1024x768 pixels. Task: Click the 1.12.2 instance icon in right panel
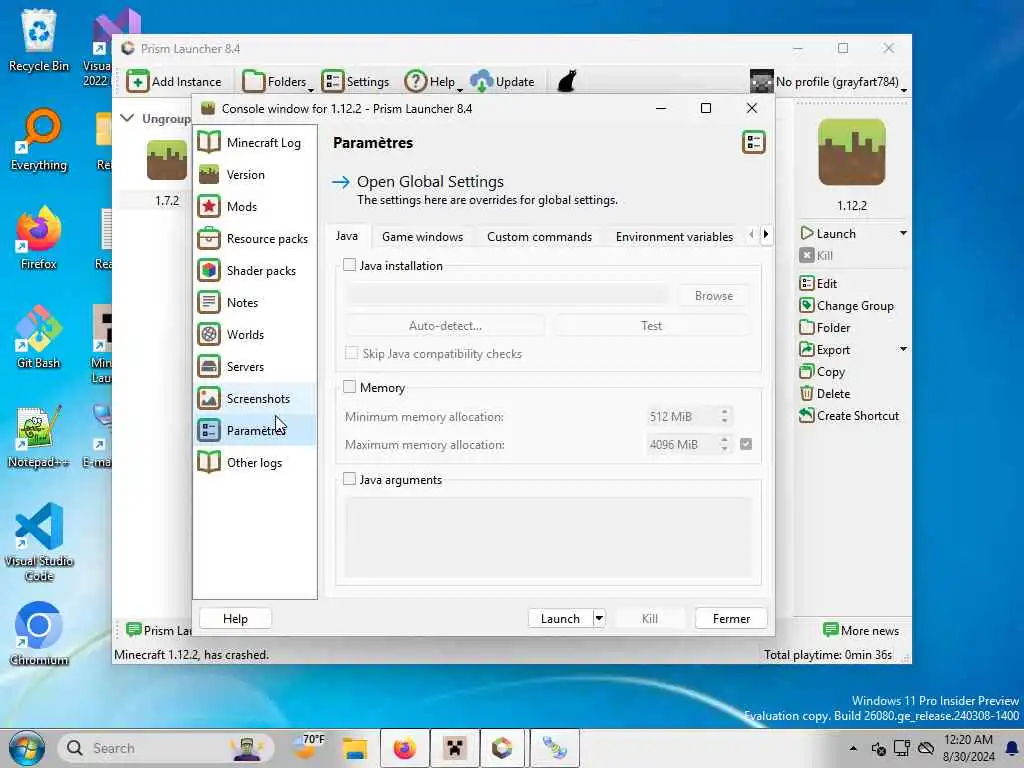tap(852, 152)
